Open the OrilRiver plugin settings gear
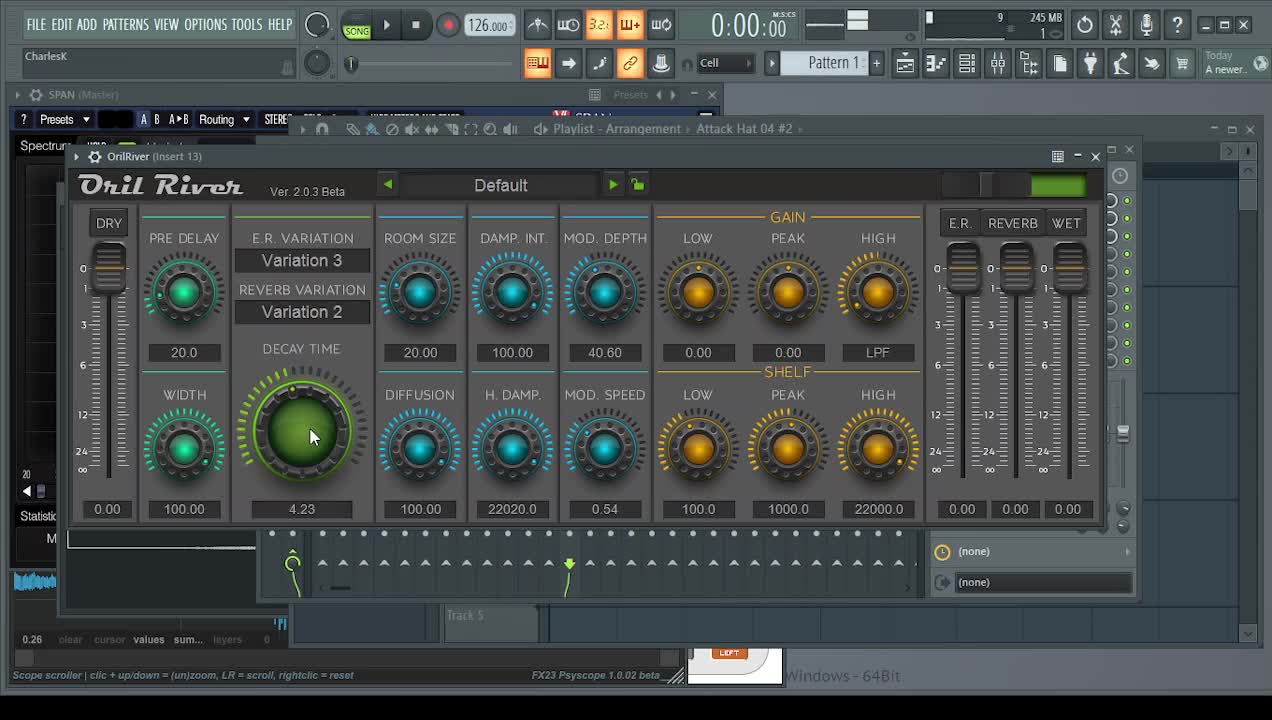This screenshot has width=1272, height=720. (x=95, y=157)
